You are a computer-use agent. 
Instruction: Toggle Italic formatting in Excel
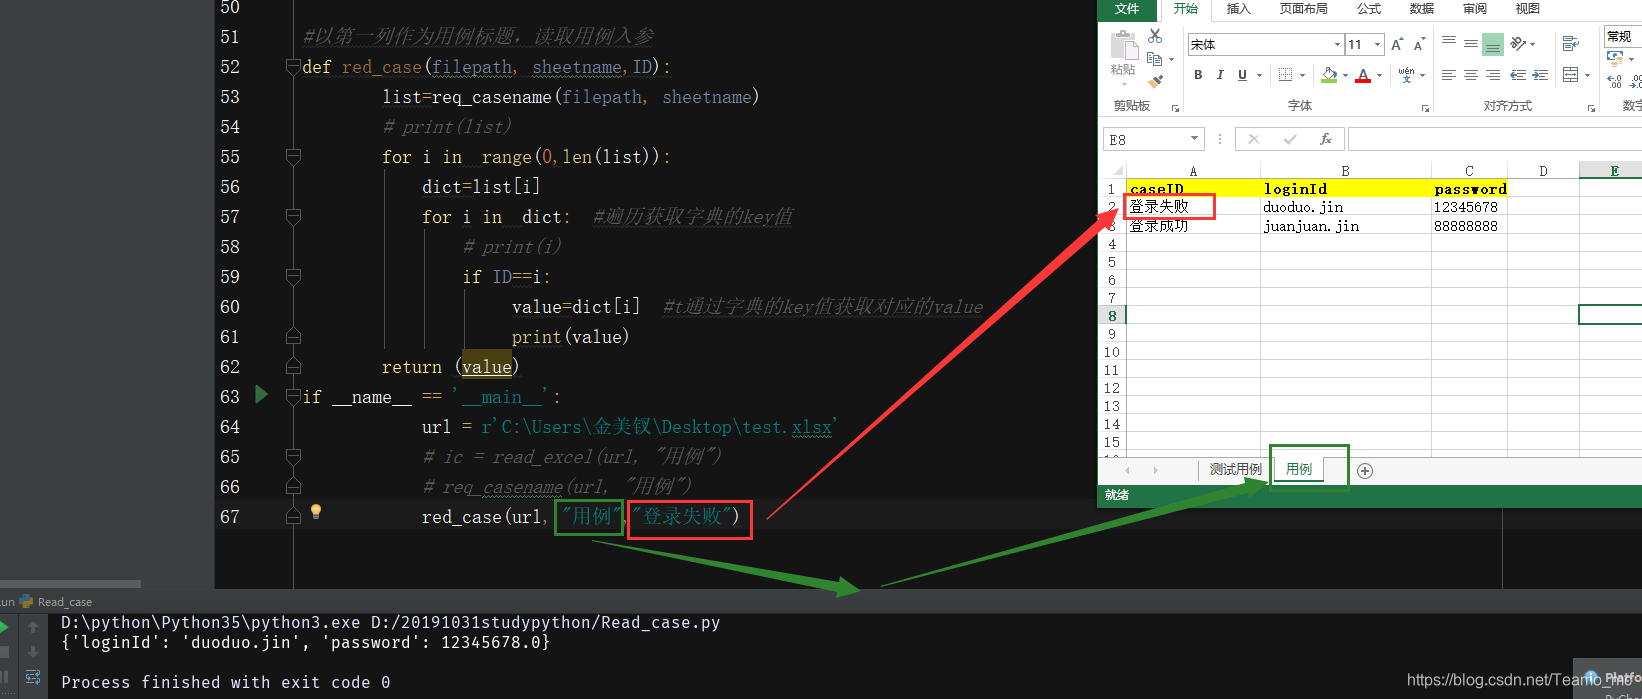[1220, 75]
